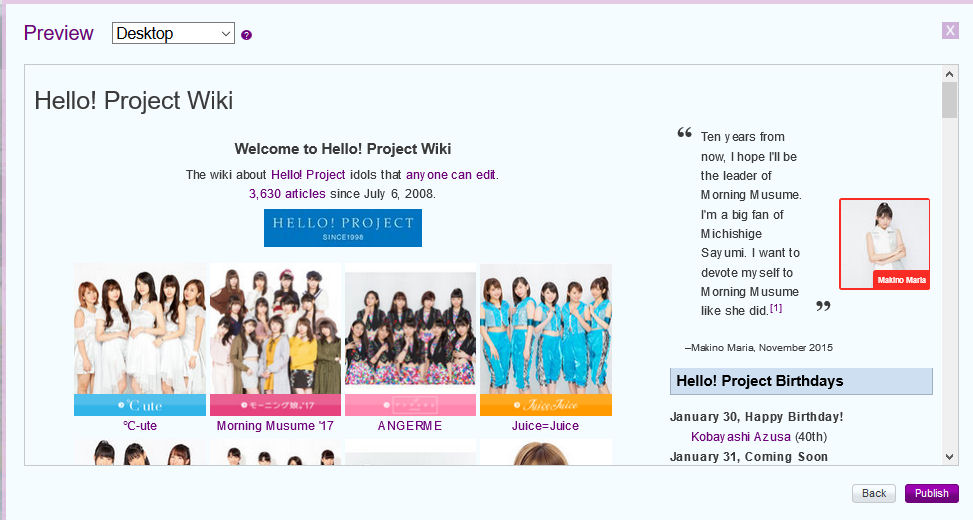Click the Hello! Project Since 1998 banner

(x=343, y=228)
